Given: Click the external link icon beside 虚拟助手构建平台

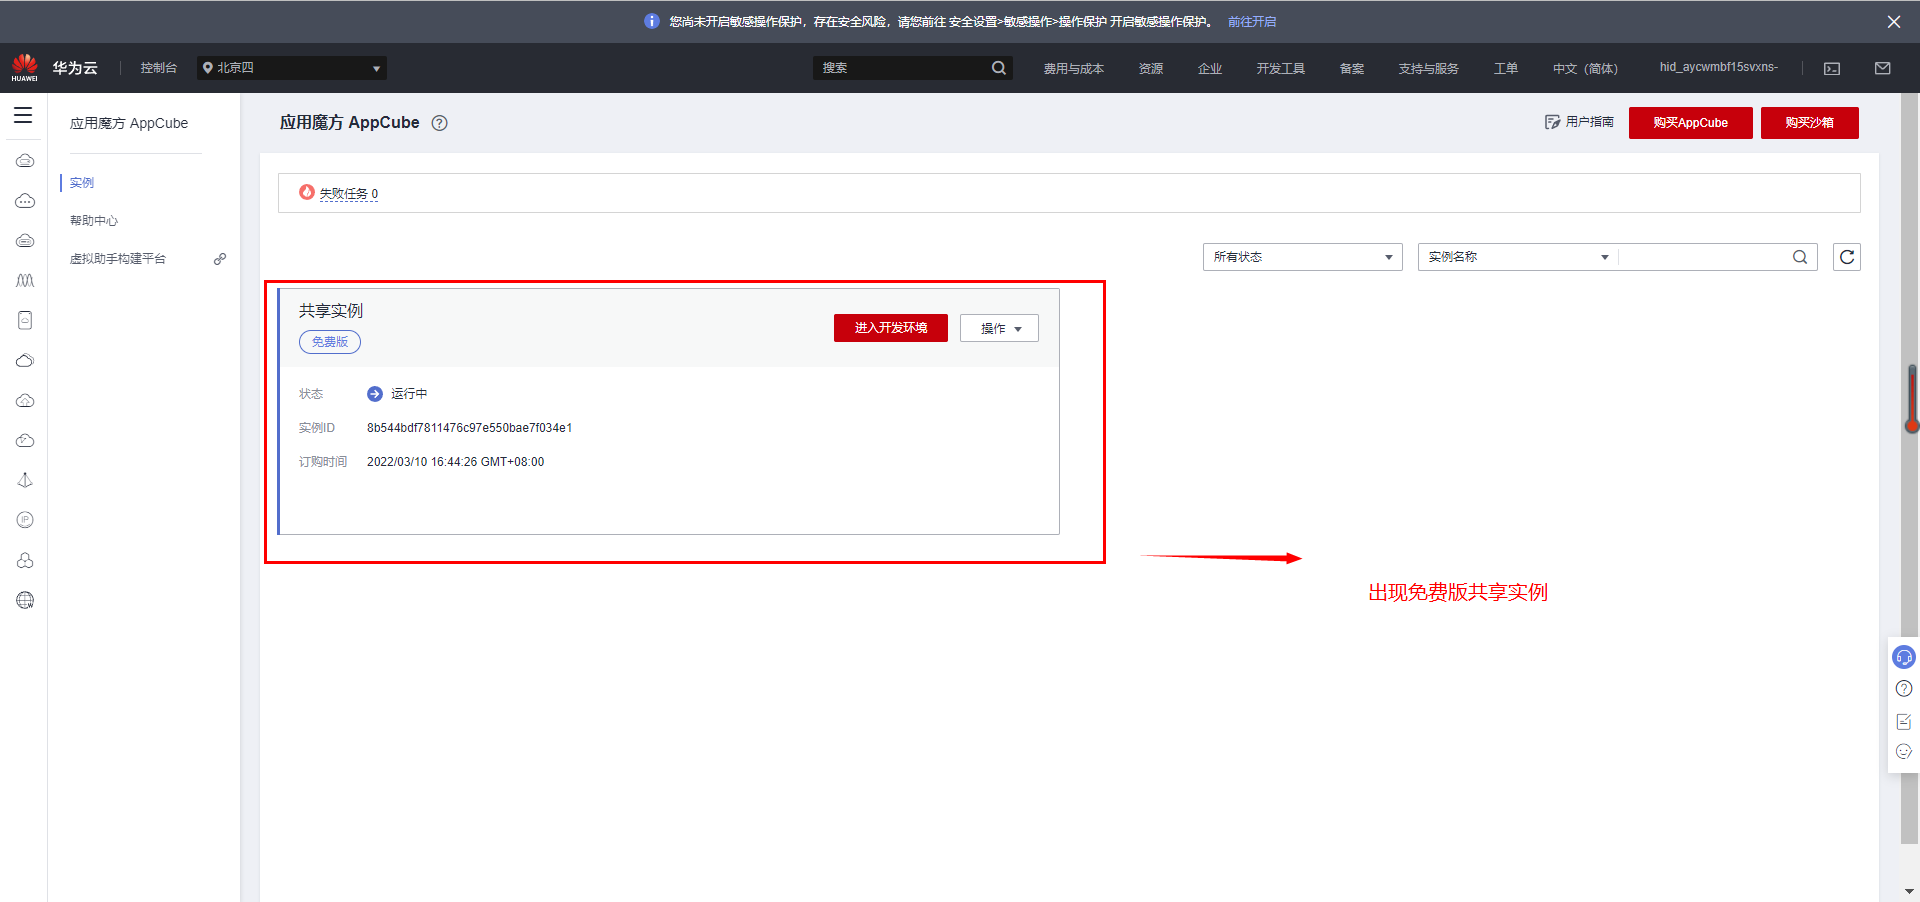Looking at the screenshot, I should pos(220,259).
